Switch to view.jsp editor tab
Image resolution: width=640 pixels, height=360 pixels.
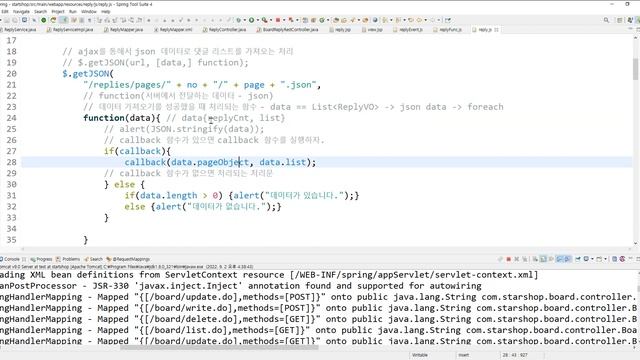coord(372,30)
